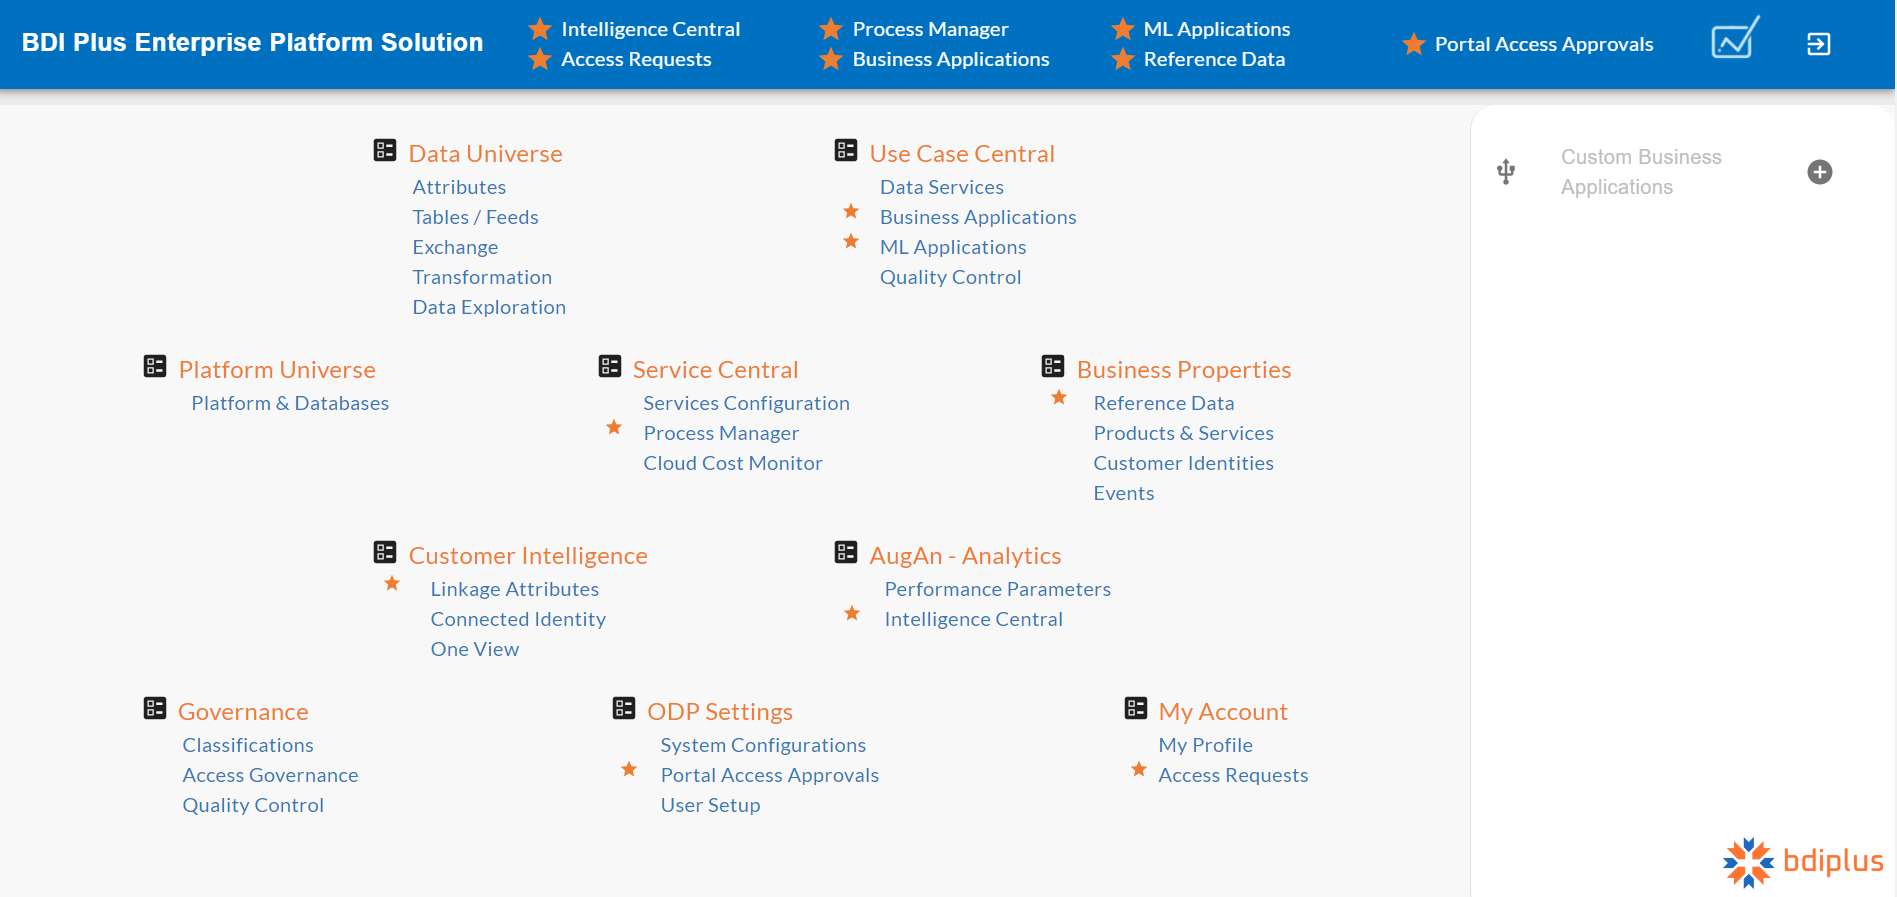This screenshot has width=1897, height=897.
Task: Click the Data Universe section icon
Action: click(385, 151)
